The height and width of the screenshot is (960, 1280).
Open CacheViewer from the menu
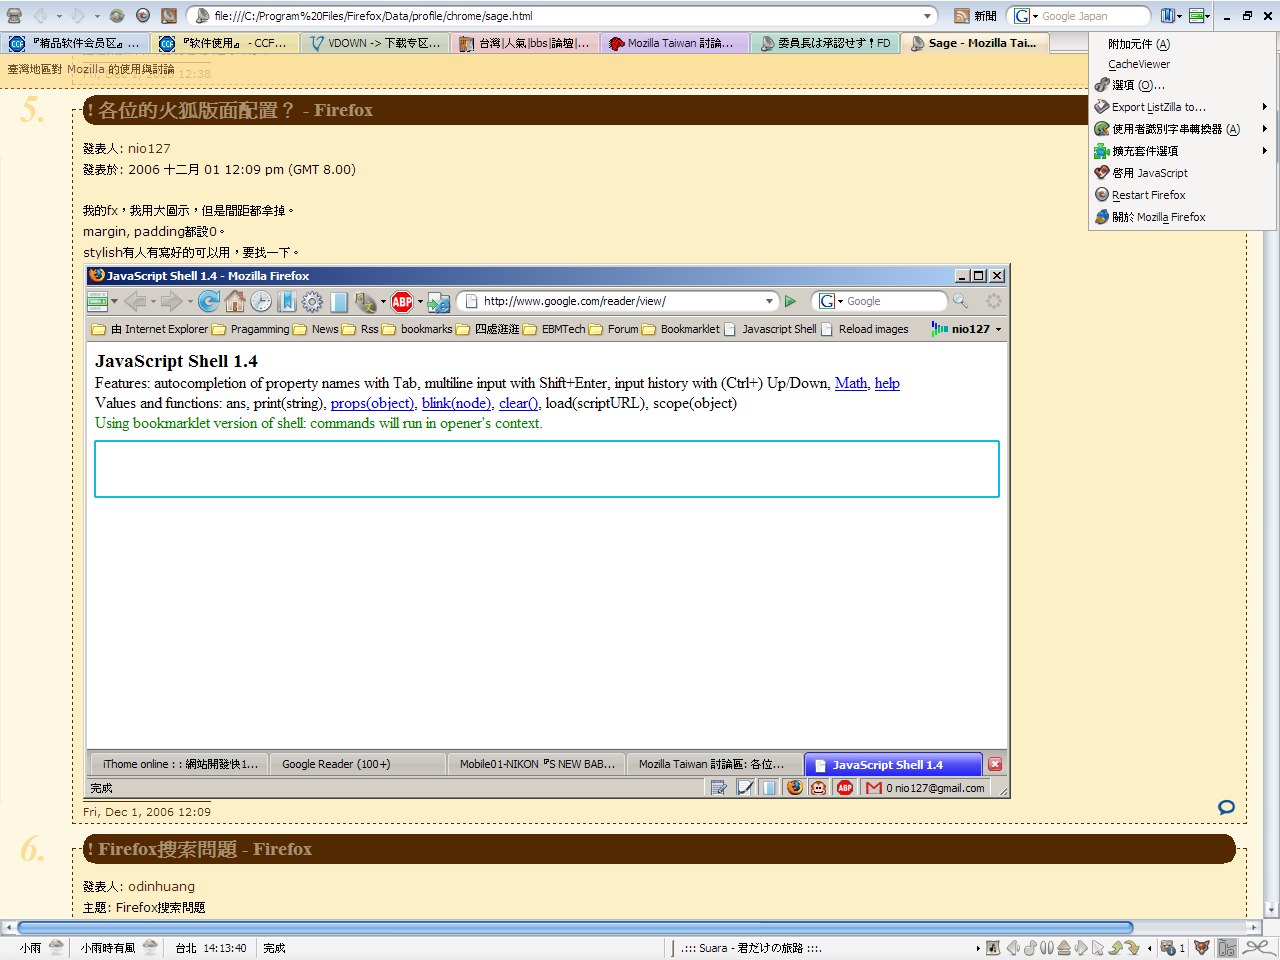[1138, 64]
